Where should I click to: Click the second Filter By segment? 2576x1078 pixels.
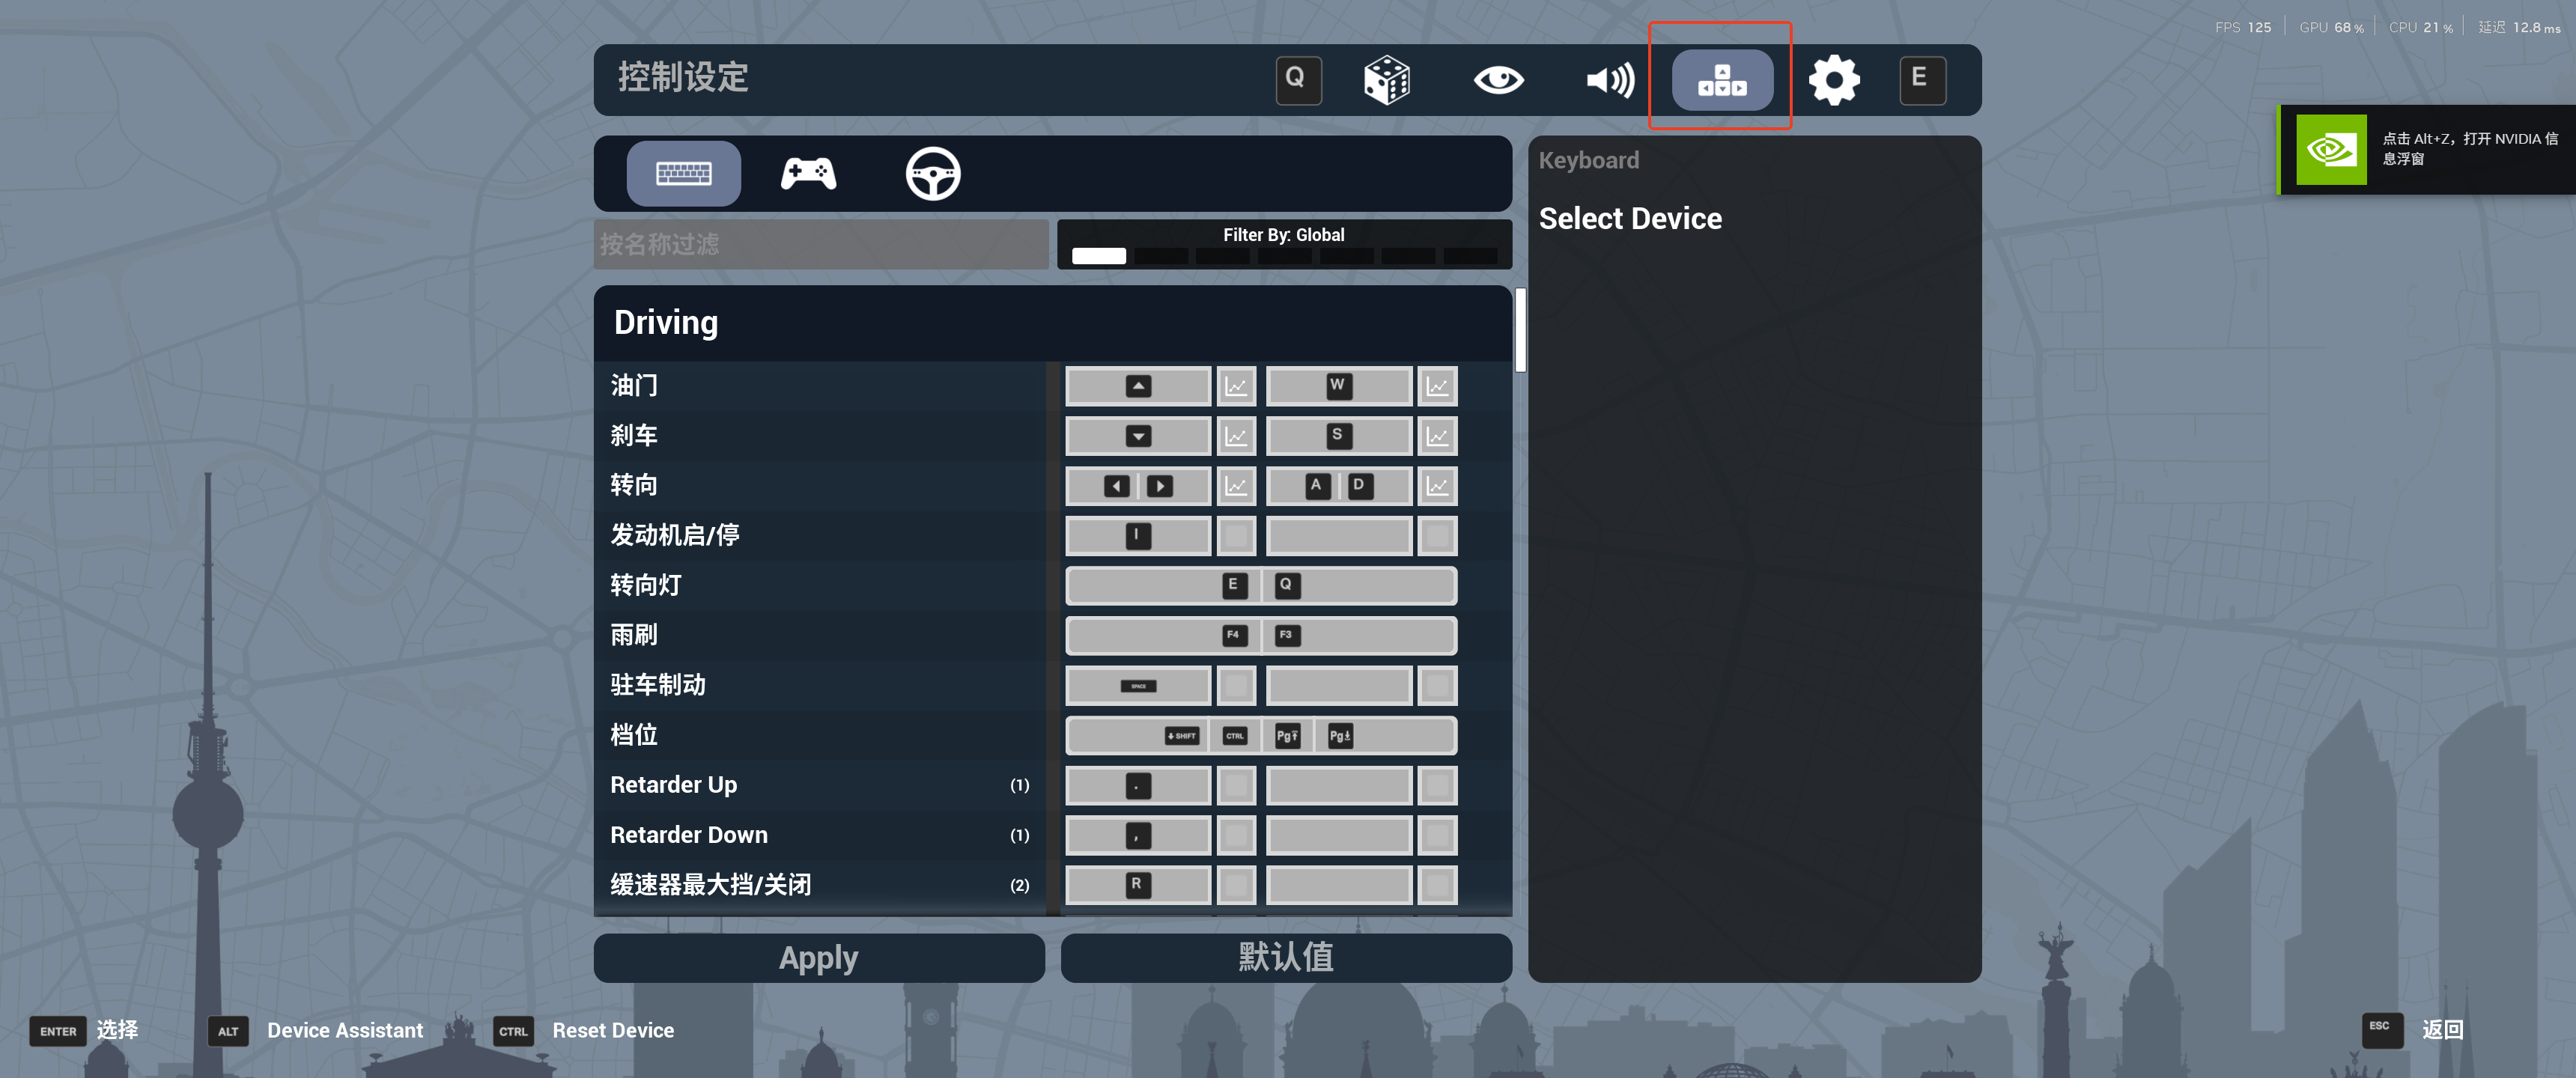pyautogui.click(x=1160, y=257)
